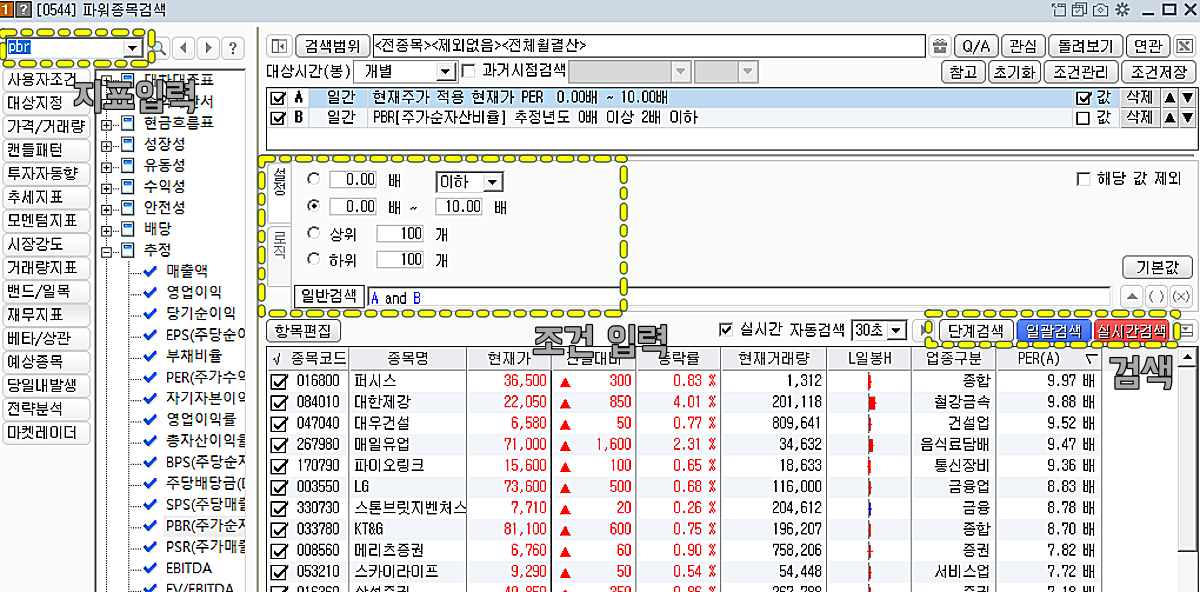The width and height of the screenshot is (1200, 592).
Task: Open the pbr search combo box dropdown
Action: [x=132, y=48]
